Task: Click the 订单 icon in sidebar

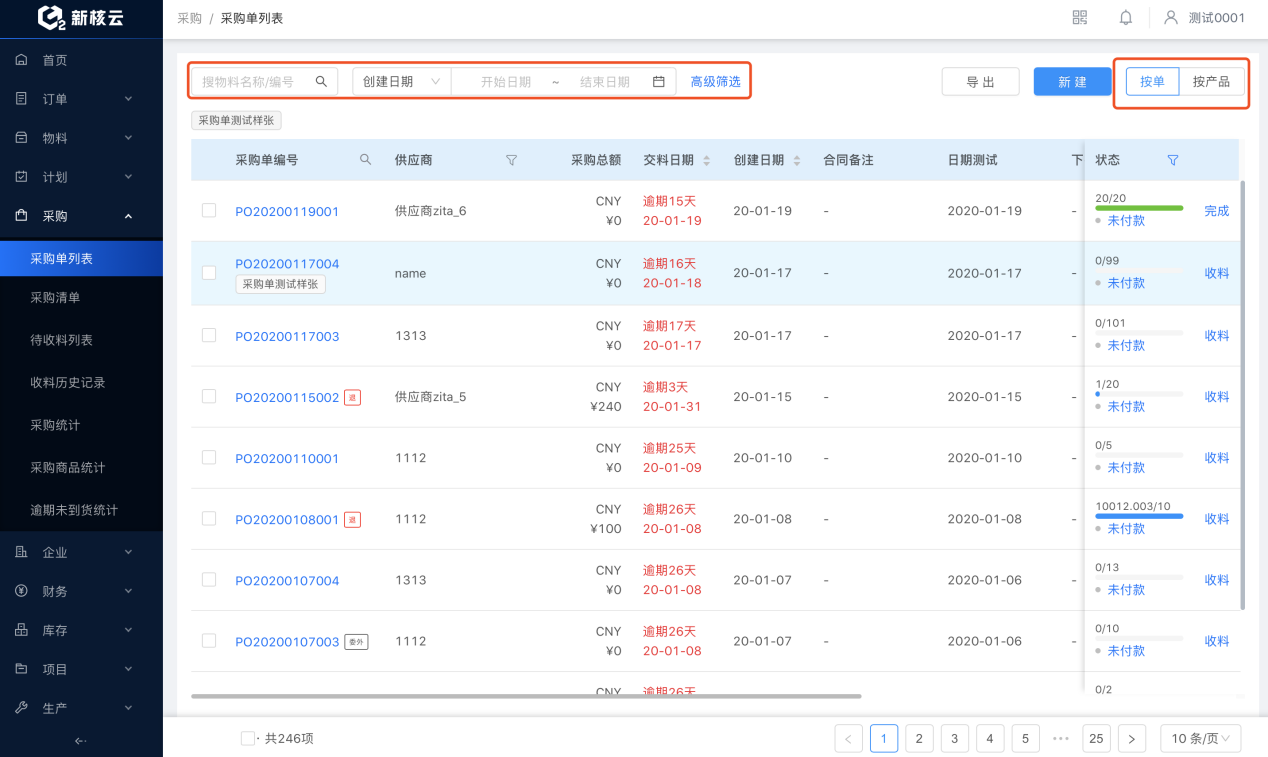Action: pos(22,99)
